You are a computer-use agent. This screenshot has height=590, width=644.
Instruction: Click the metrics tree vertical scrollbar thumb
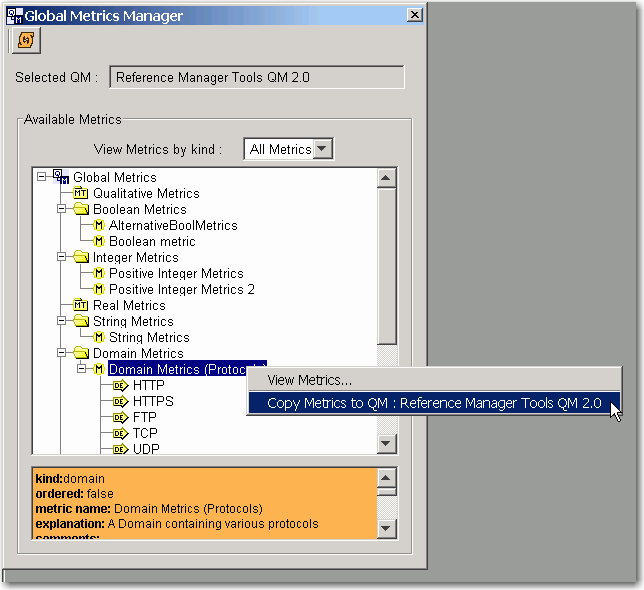[x=386, y=266]
